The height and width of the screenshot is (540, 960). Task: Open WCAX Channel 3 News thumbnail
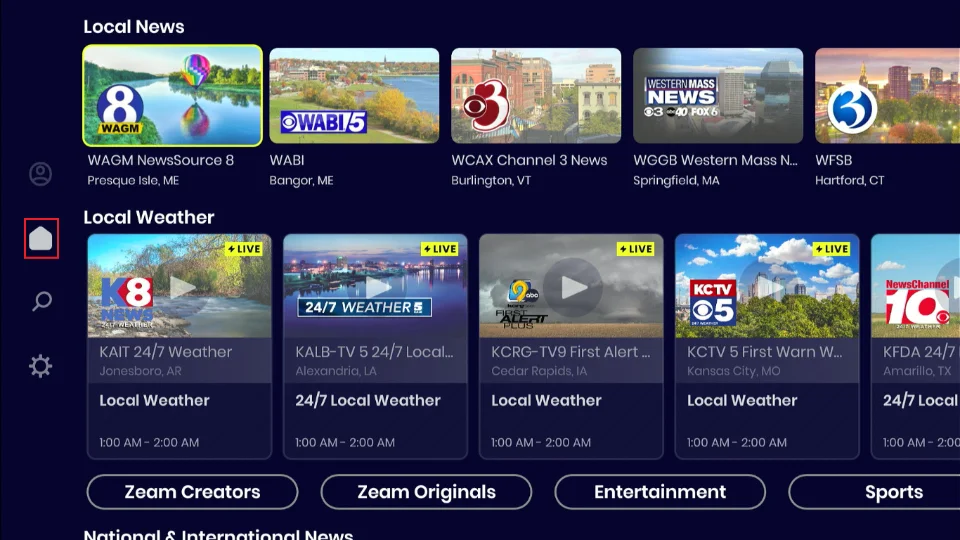(x=536, y=96)
